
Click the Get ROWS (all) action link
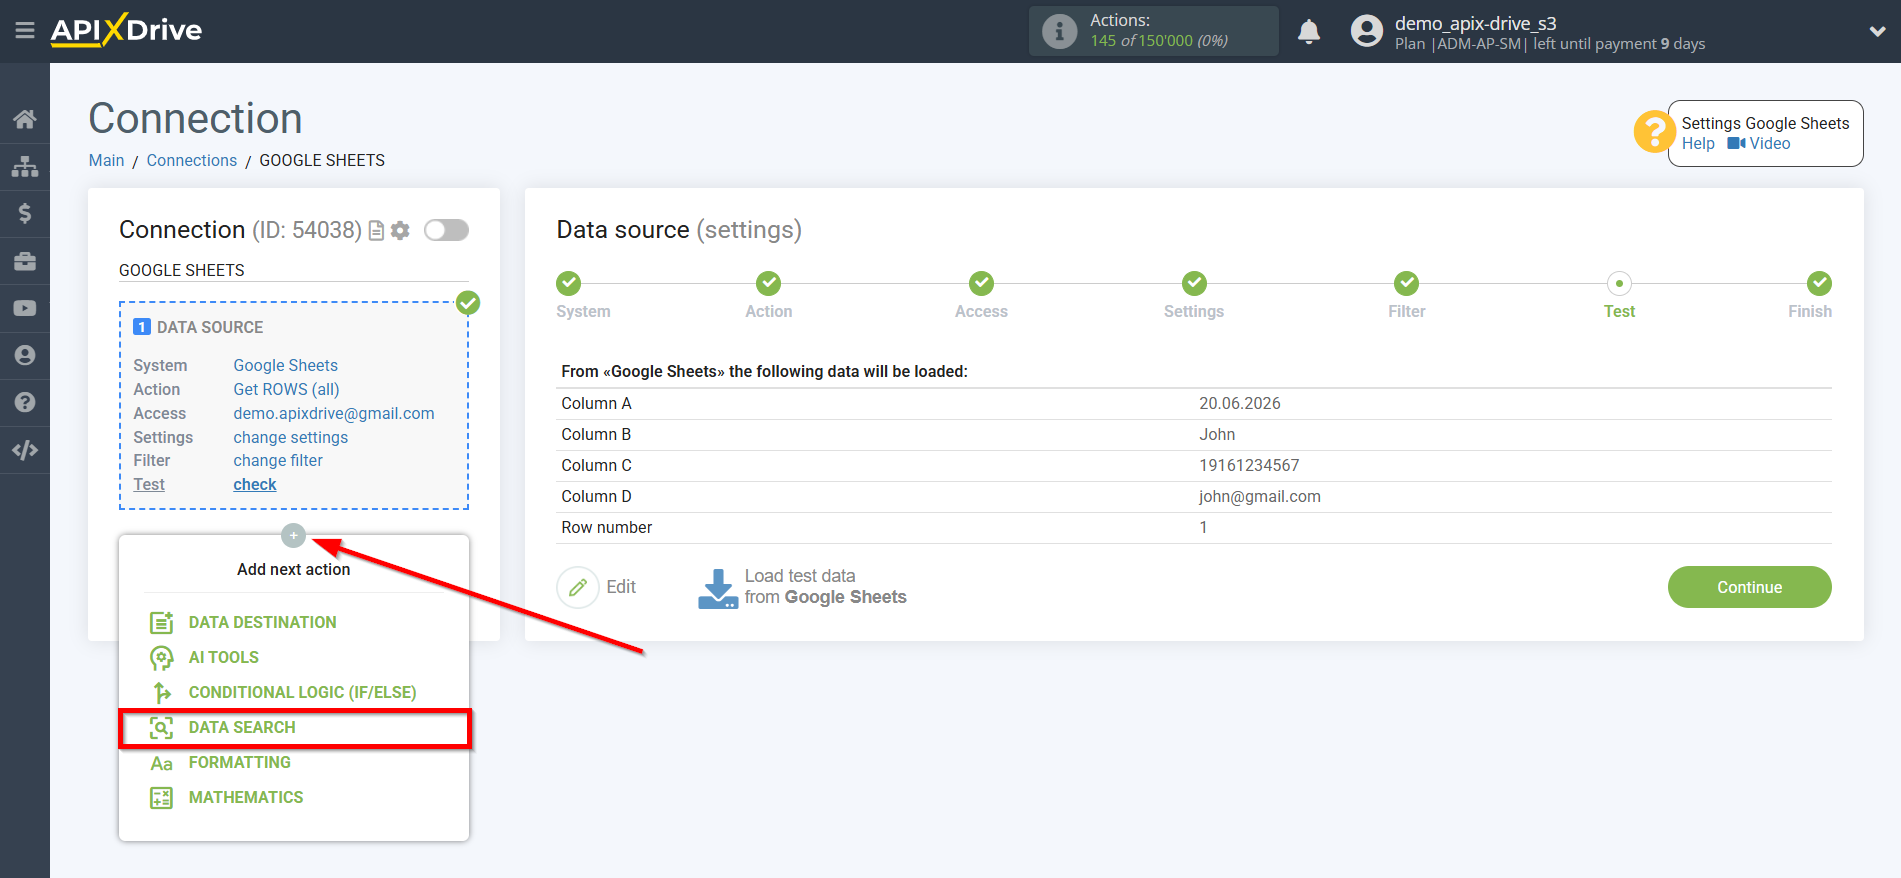coord(286,389)
